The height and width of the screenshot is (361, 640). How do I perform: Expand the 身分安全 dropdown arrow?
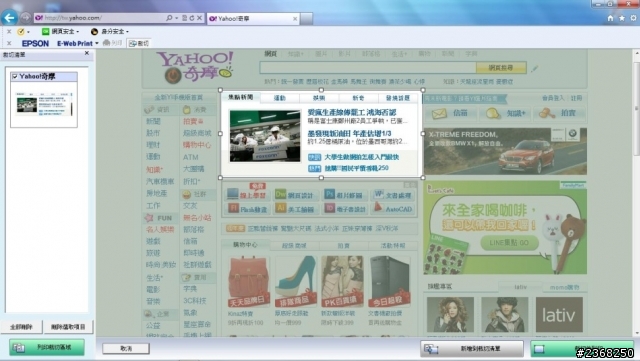coord(127,31)
